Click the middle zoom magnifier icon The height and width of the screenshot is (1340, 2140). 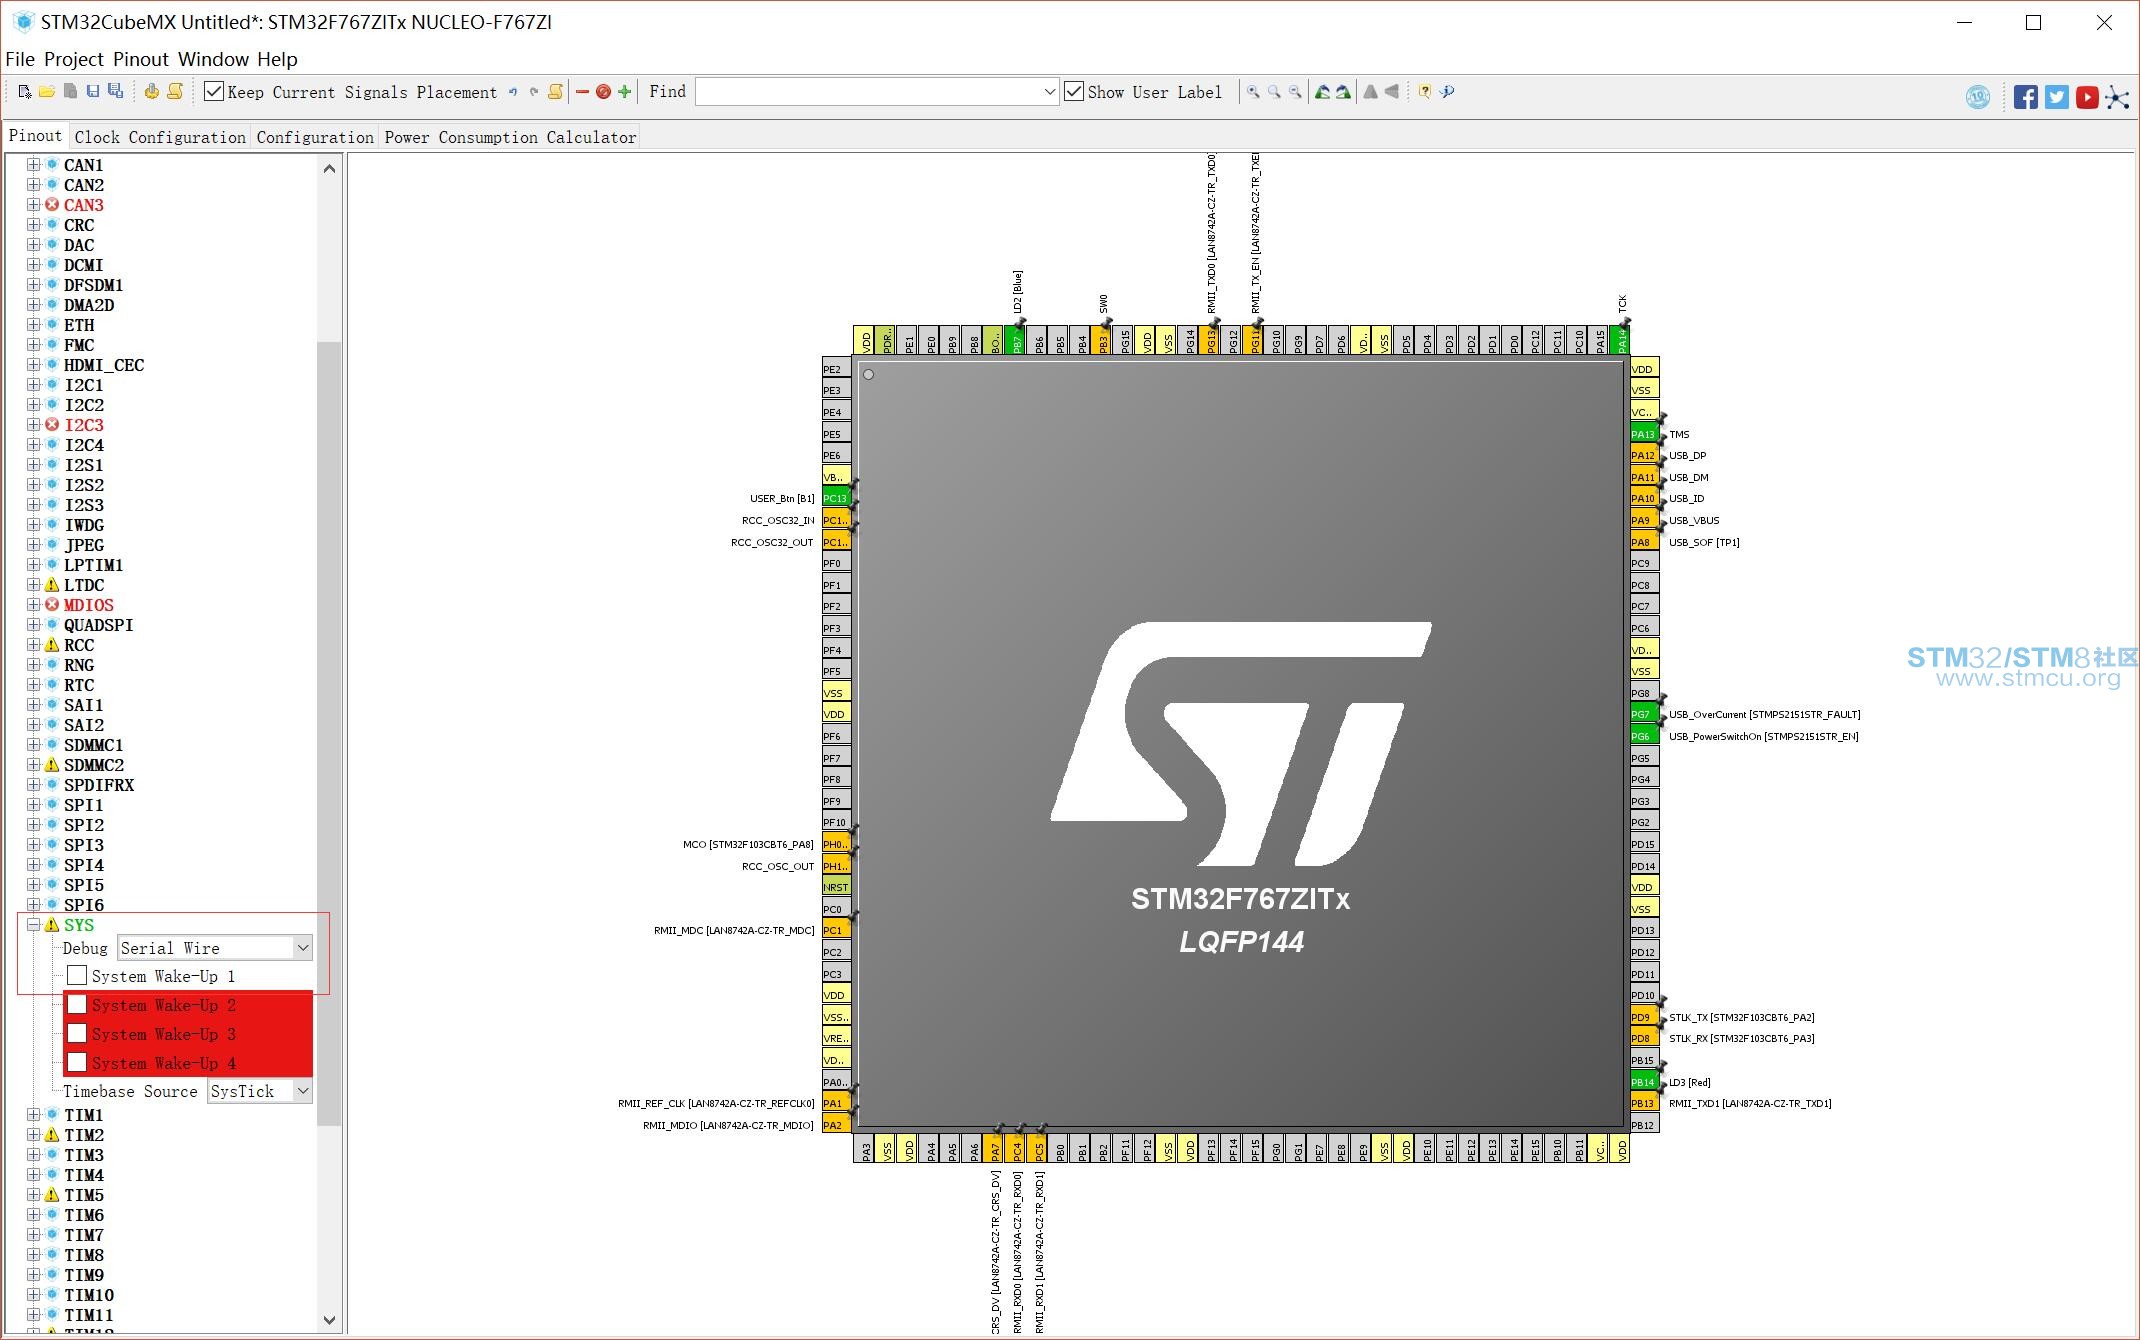point(1274,92)
